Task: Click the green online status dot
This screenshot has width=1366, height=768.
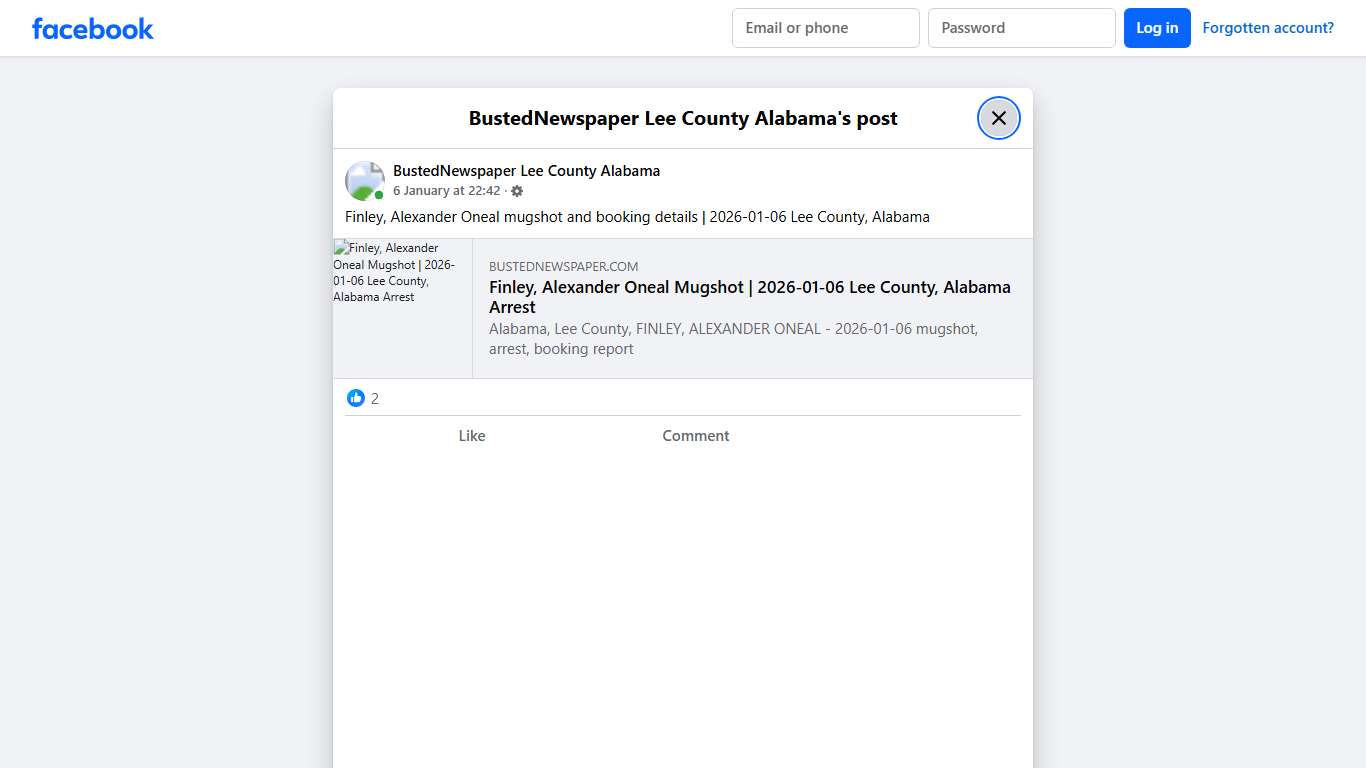Action: click(378, 194)
